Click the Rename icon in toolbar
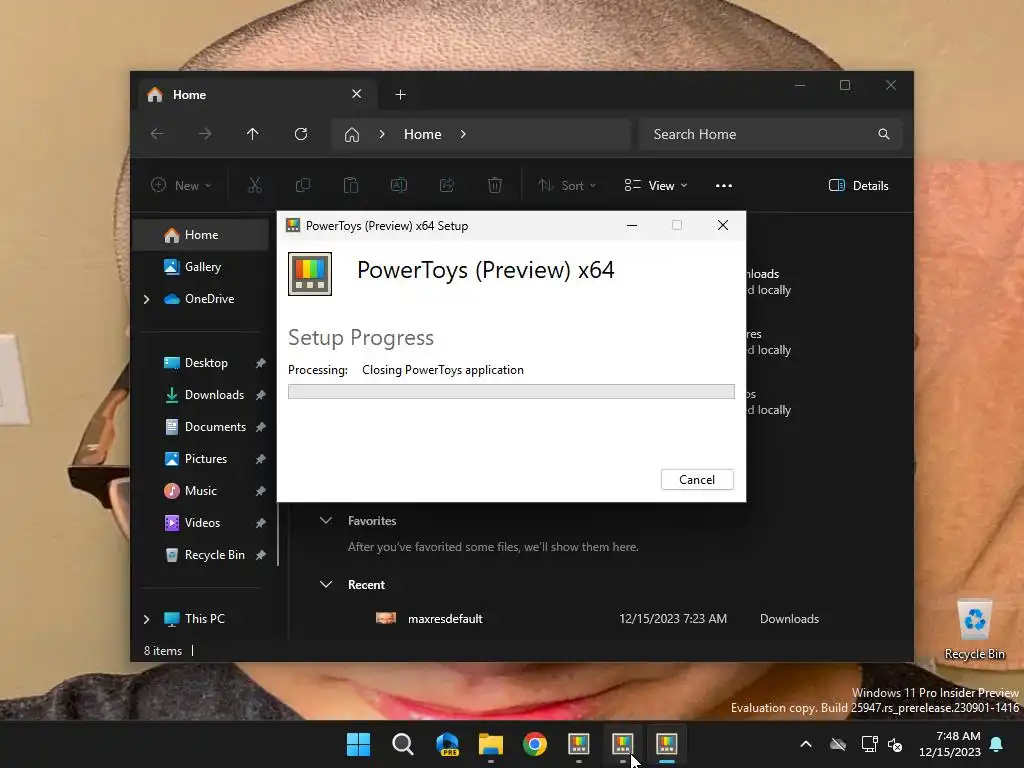This screenshot has width=1024, height=768. (x=399, y=185)
